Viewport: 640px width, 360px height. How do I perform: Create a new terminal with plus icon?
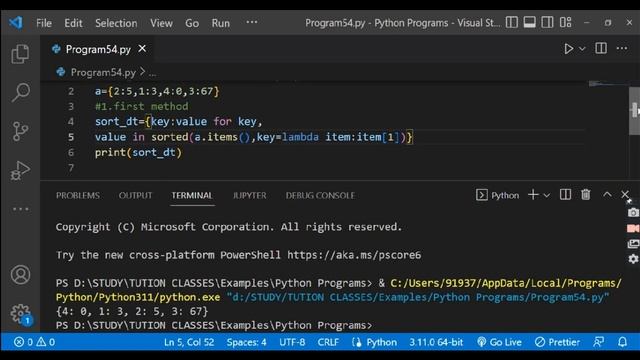(533, 195)
